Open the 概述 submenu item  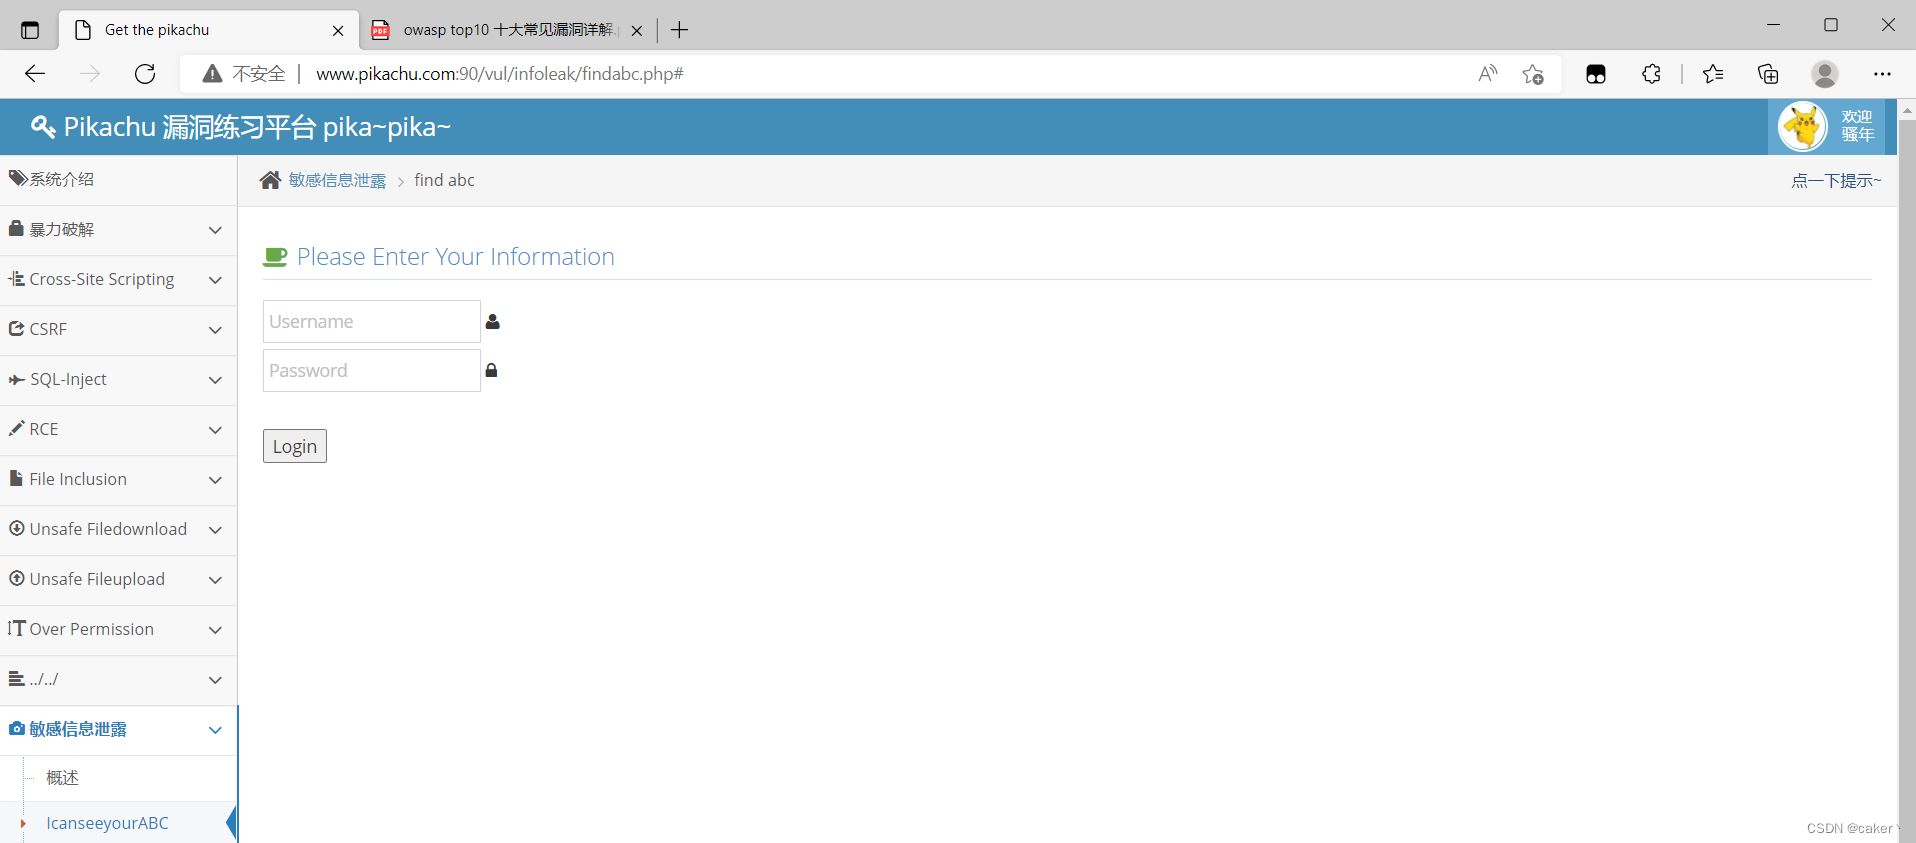click(x=118, y=778)
